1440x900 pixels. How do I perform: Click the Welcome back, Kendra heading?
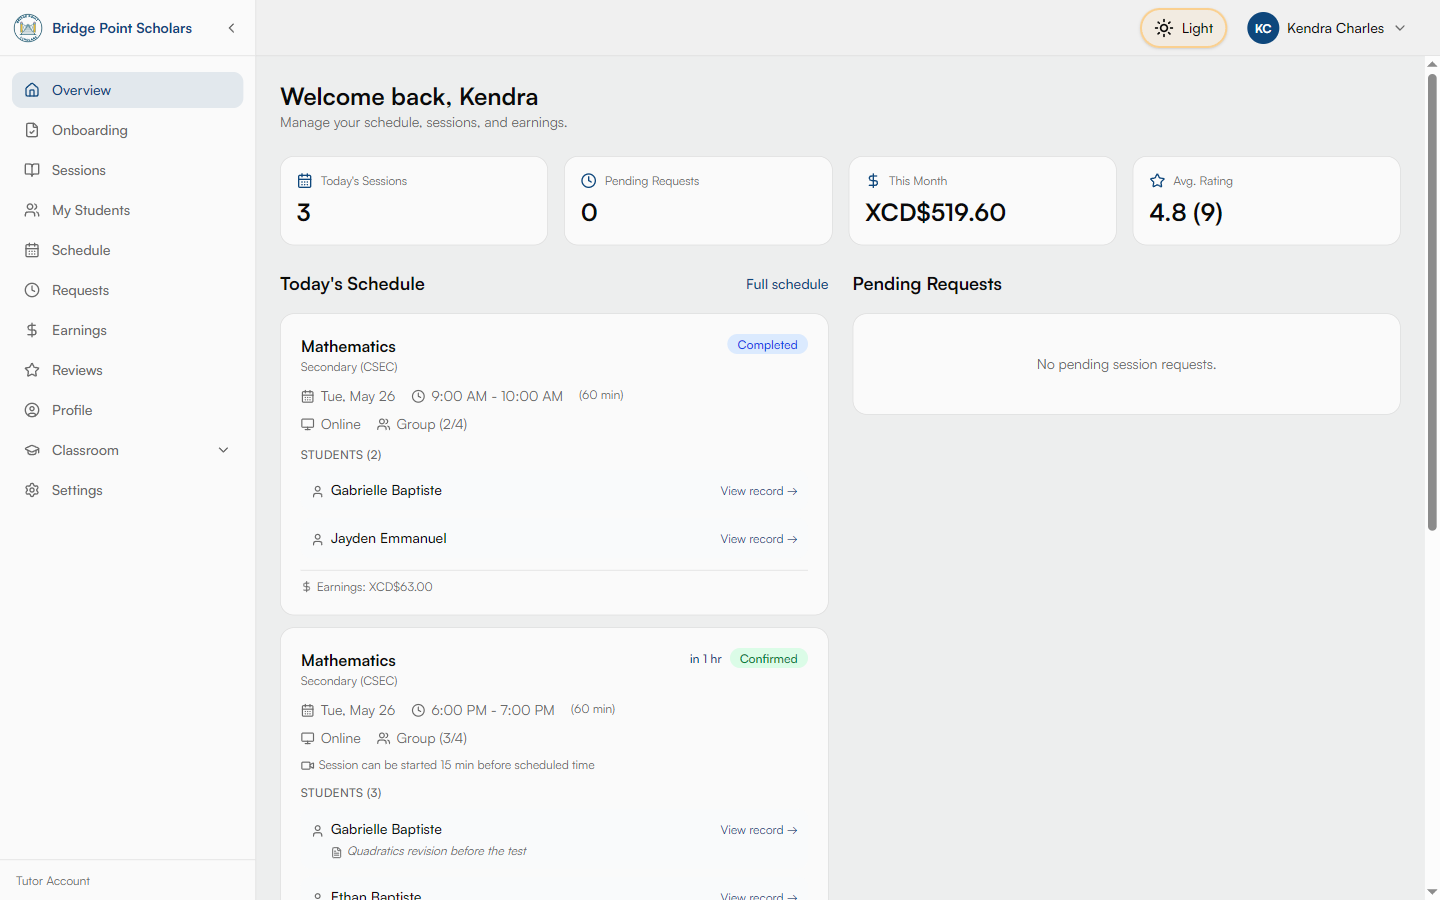tap(409, 97)
